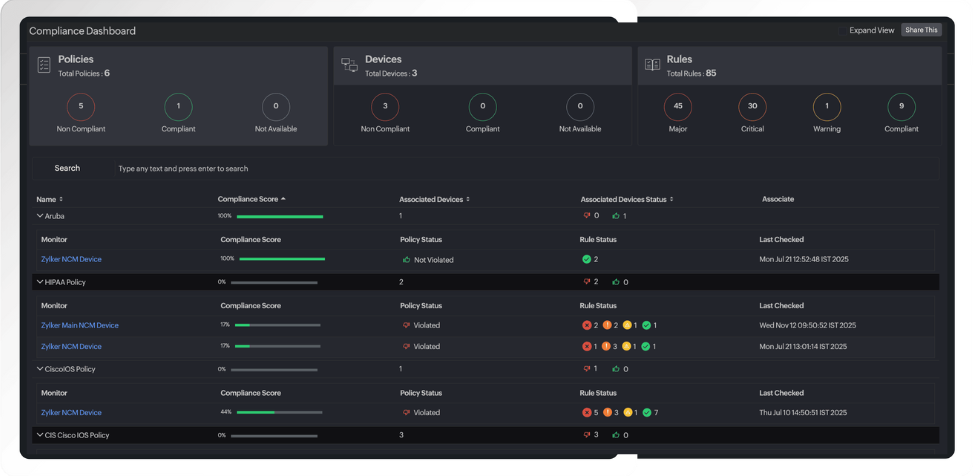This screenshot has width=974, height=476.
Task: Click timestamp 'Mon Jul 21 12:52:48 IST 2025'
Action: pos(804,259)
